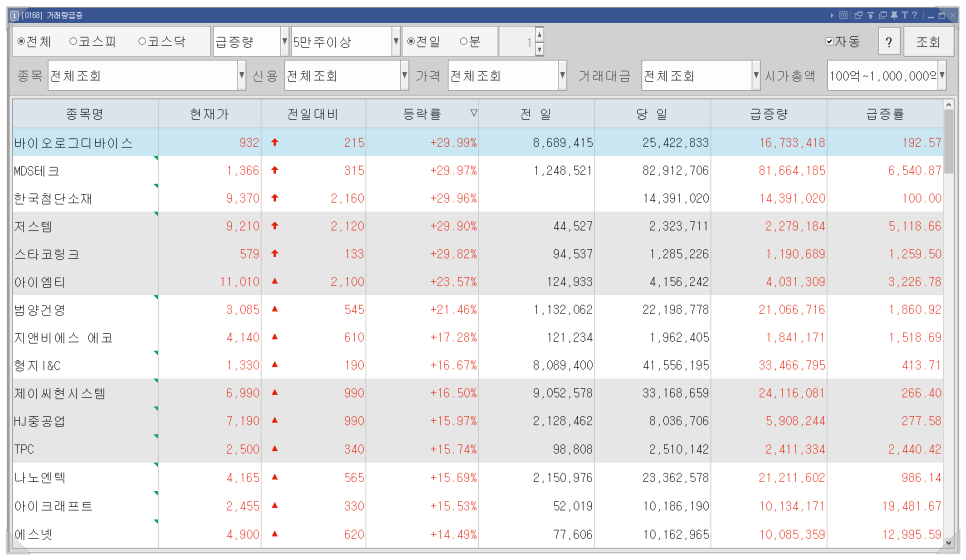Viewport: 966px width, 560px height.
Task: Click the minute value input field
Action: coord(516,42)
